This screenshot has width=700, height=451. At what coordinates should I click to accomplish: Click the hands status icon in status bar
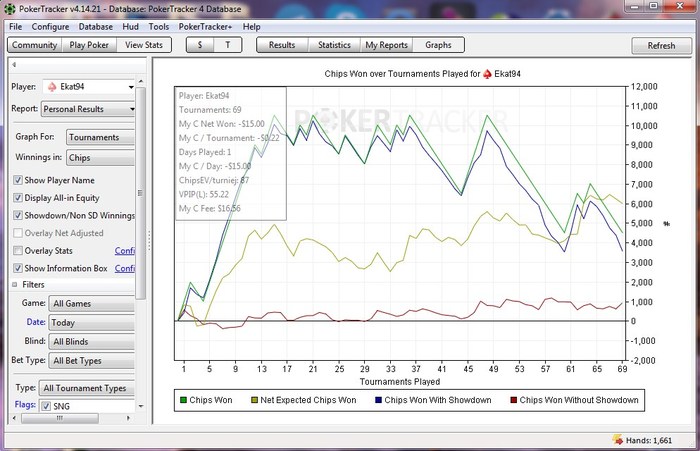pyautogui.click(x=618, y=440)
